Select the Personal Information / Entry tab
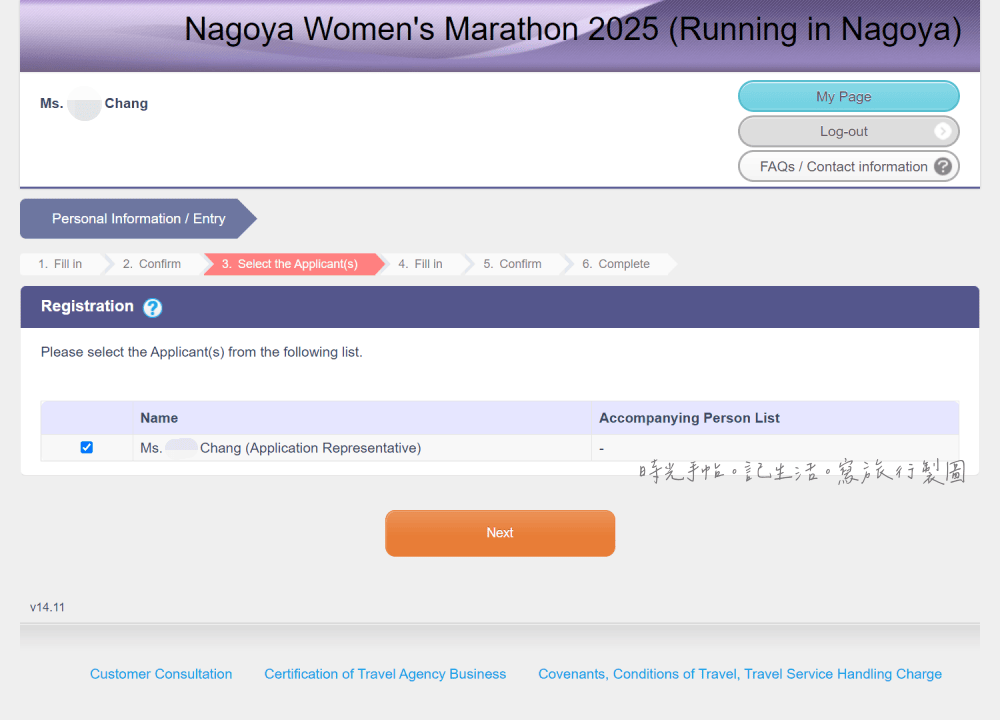1000x720 pixels. pyautogui.click(x=138, y=219)
